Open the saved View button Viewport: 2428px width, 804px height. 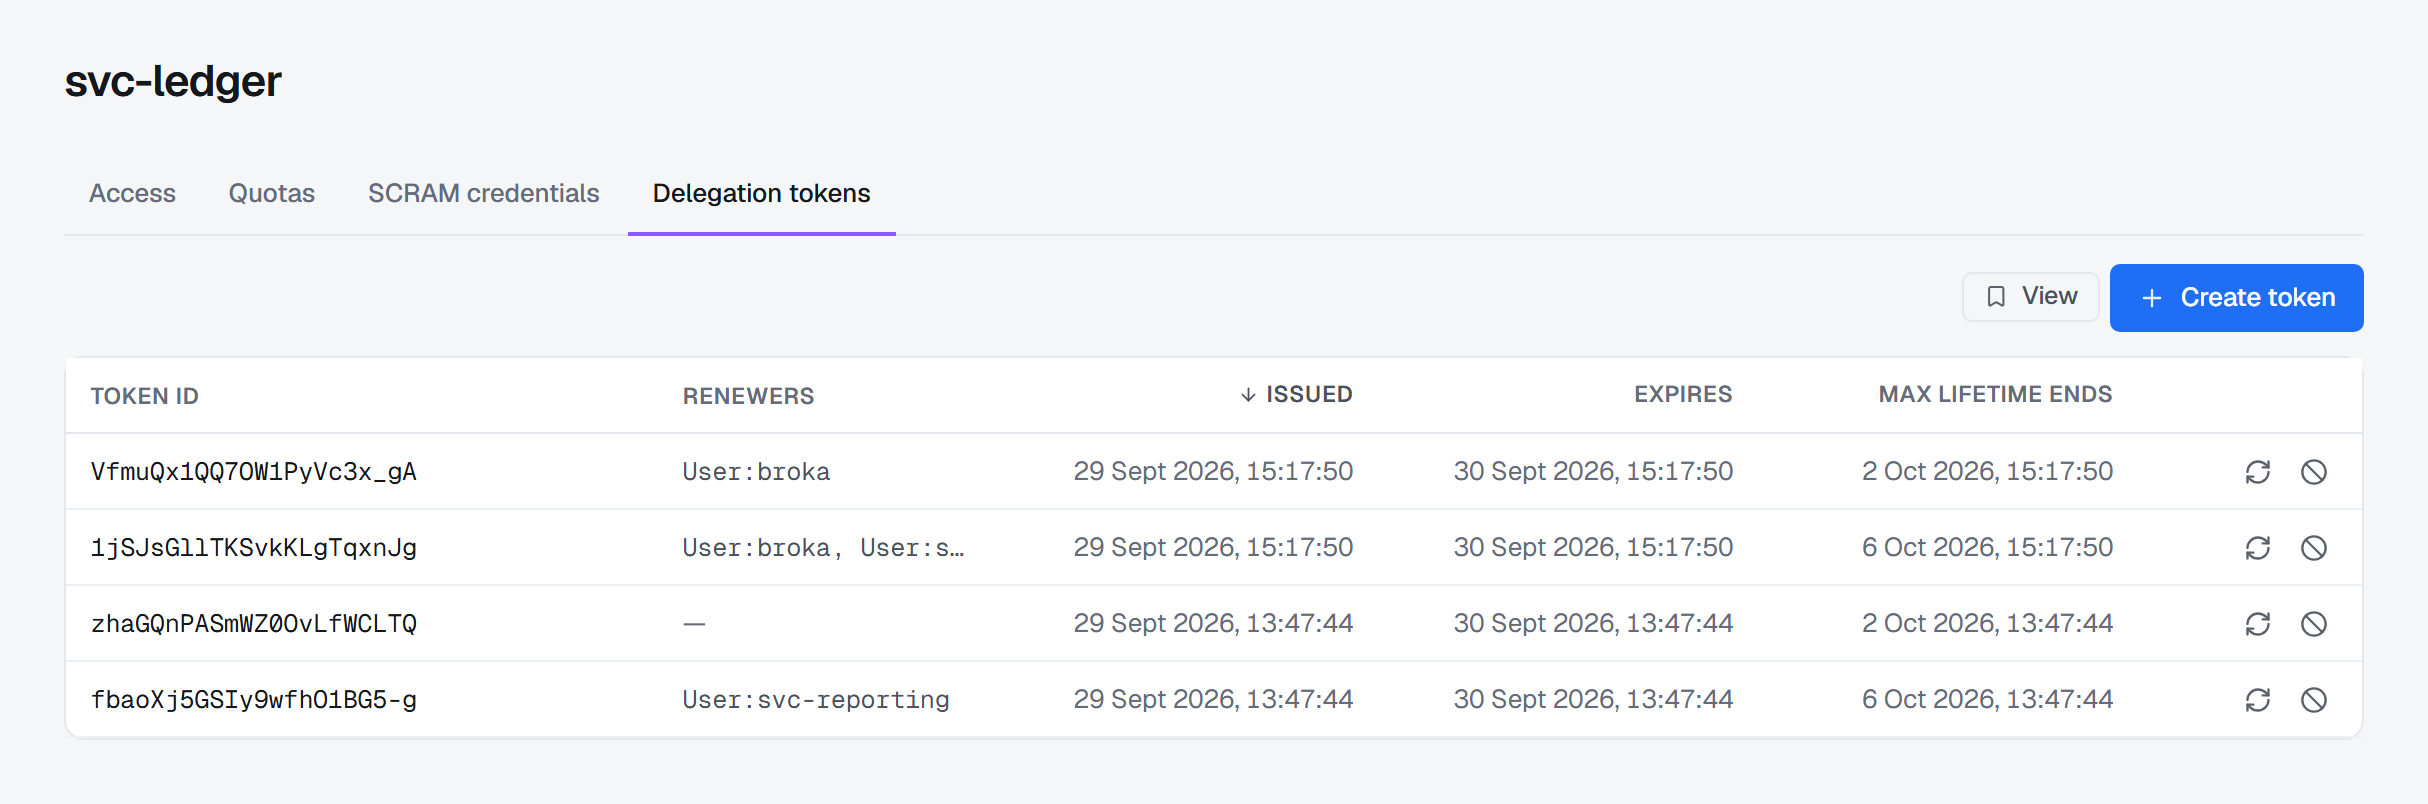[x=2031, y=297]
